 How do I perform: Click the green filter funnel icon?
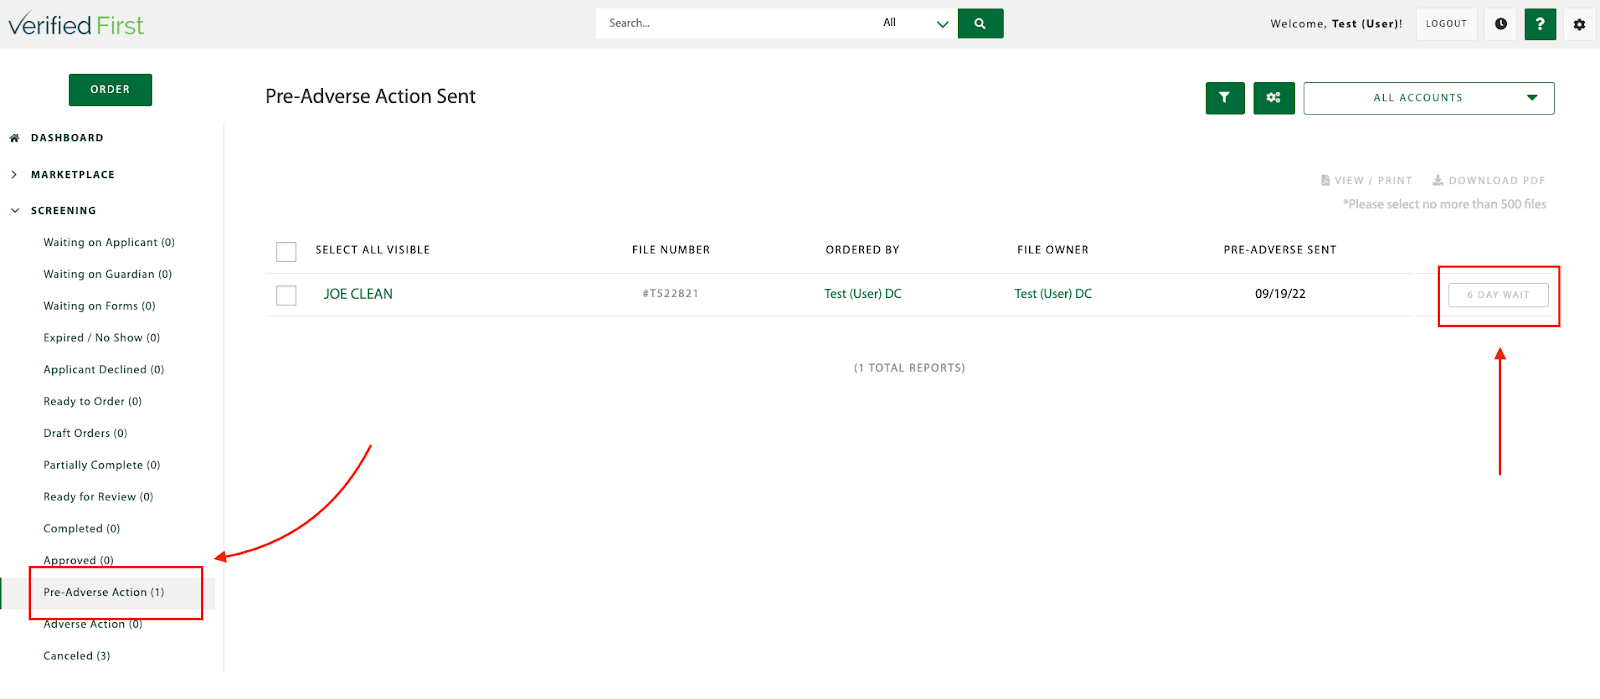[x=1225, y=98]
